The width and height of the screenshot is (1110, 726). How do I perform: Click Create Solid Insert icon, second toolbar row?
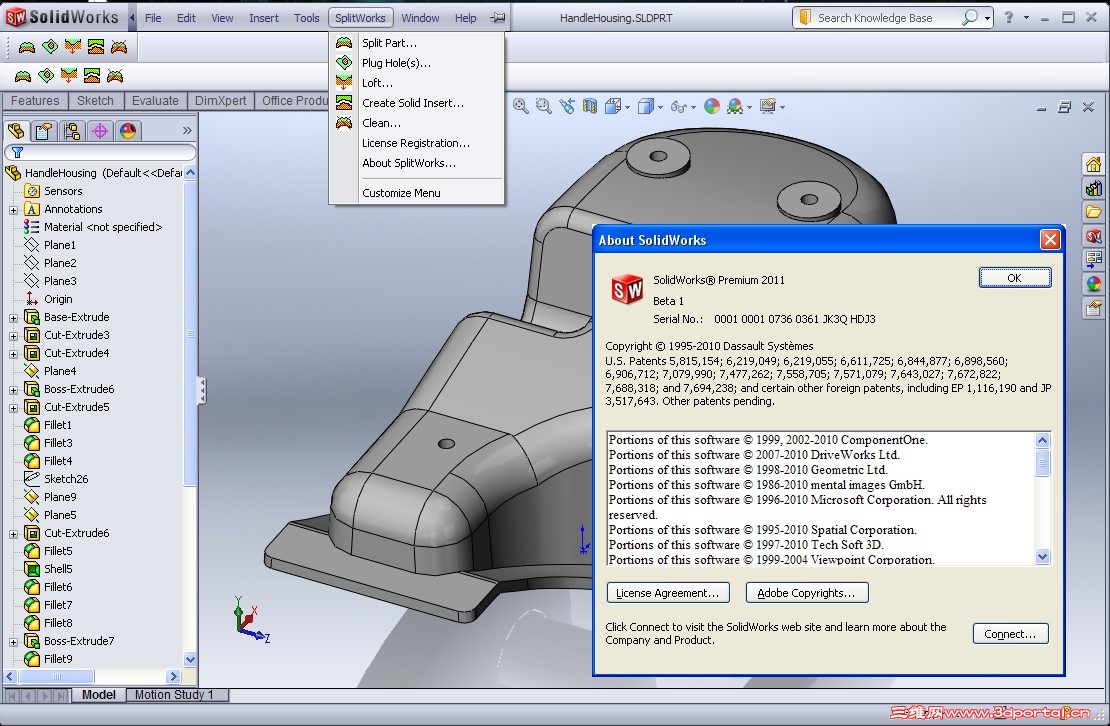tap(91, 76)
